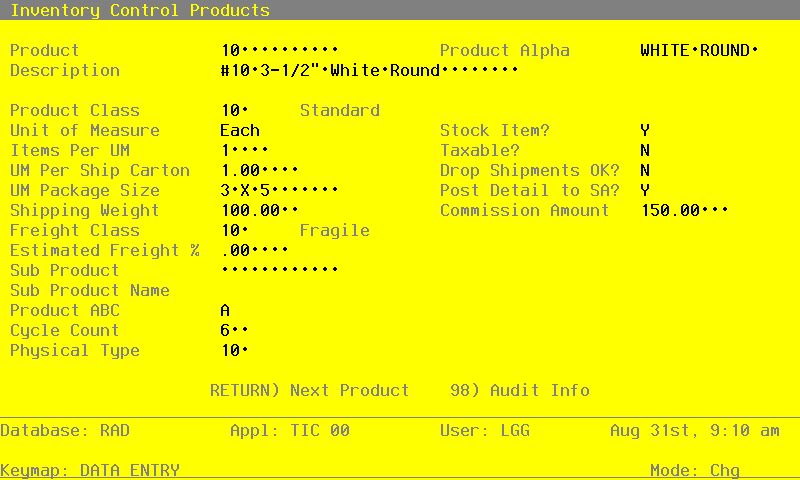The image size is (800, 480).
Task: Click the Database: RAD status entry
Action: coord(65,430)
